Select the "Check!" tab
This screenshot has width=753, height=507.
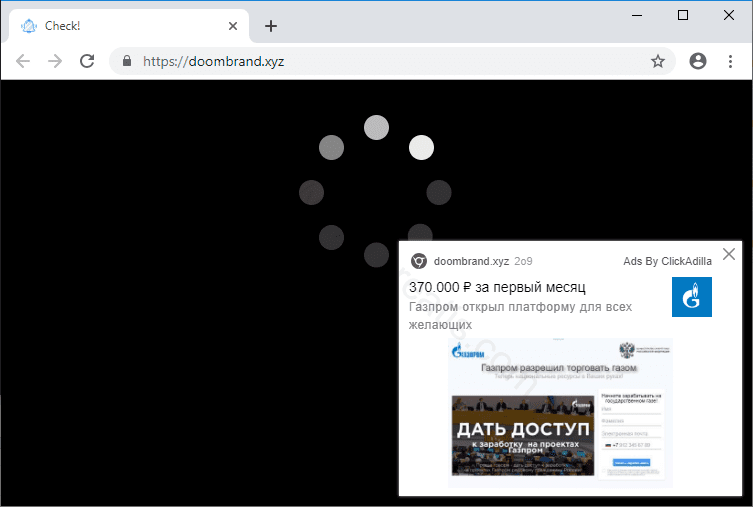coord(120,26)
